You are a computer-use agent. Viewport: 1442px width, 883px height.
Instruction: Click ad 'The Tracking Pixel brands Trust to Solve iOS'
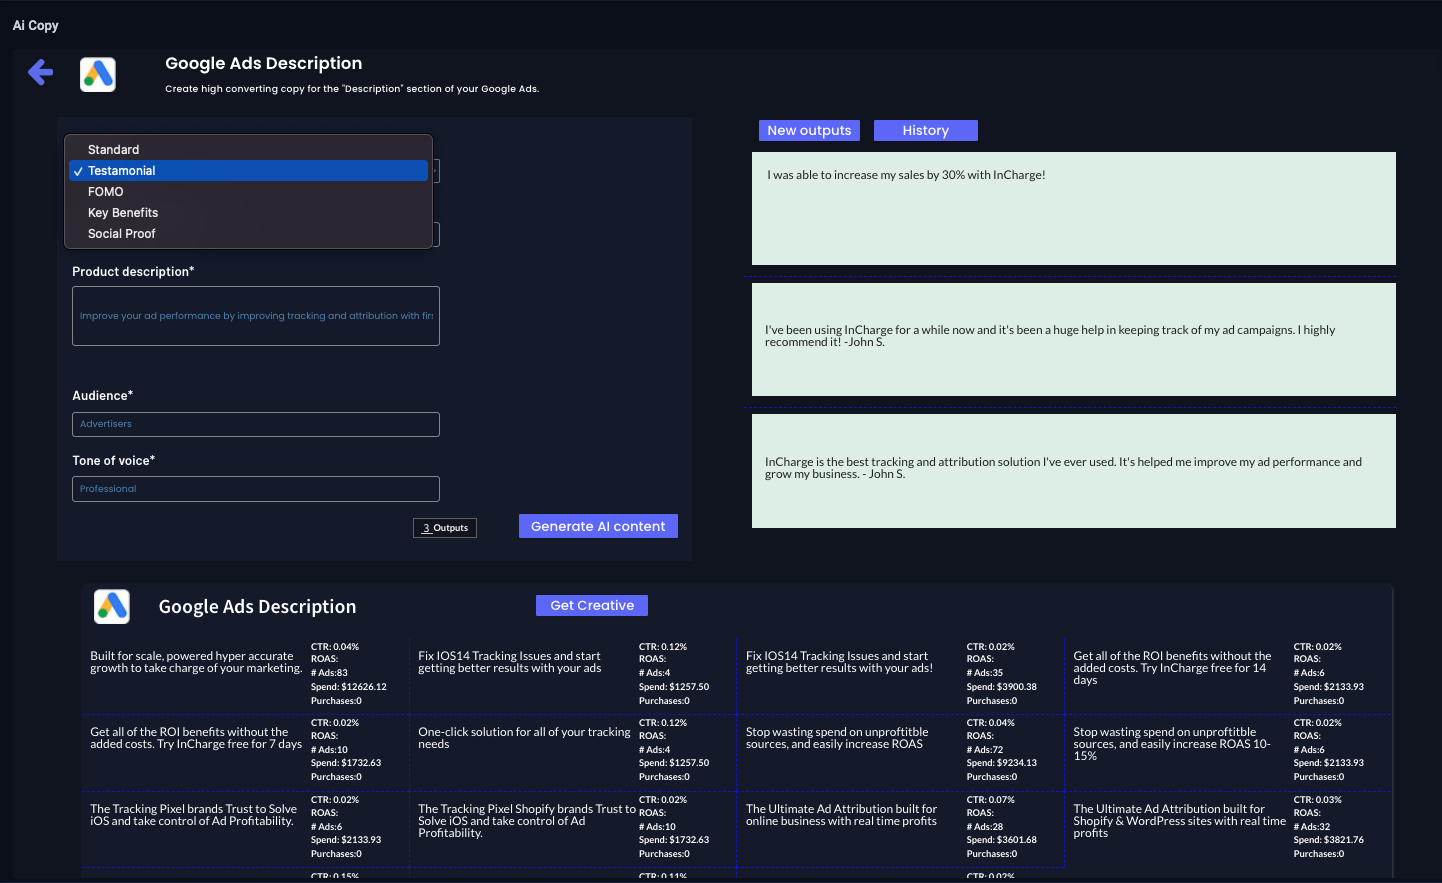(194, 815)
